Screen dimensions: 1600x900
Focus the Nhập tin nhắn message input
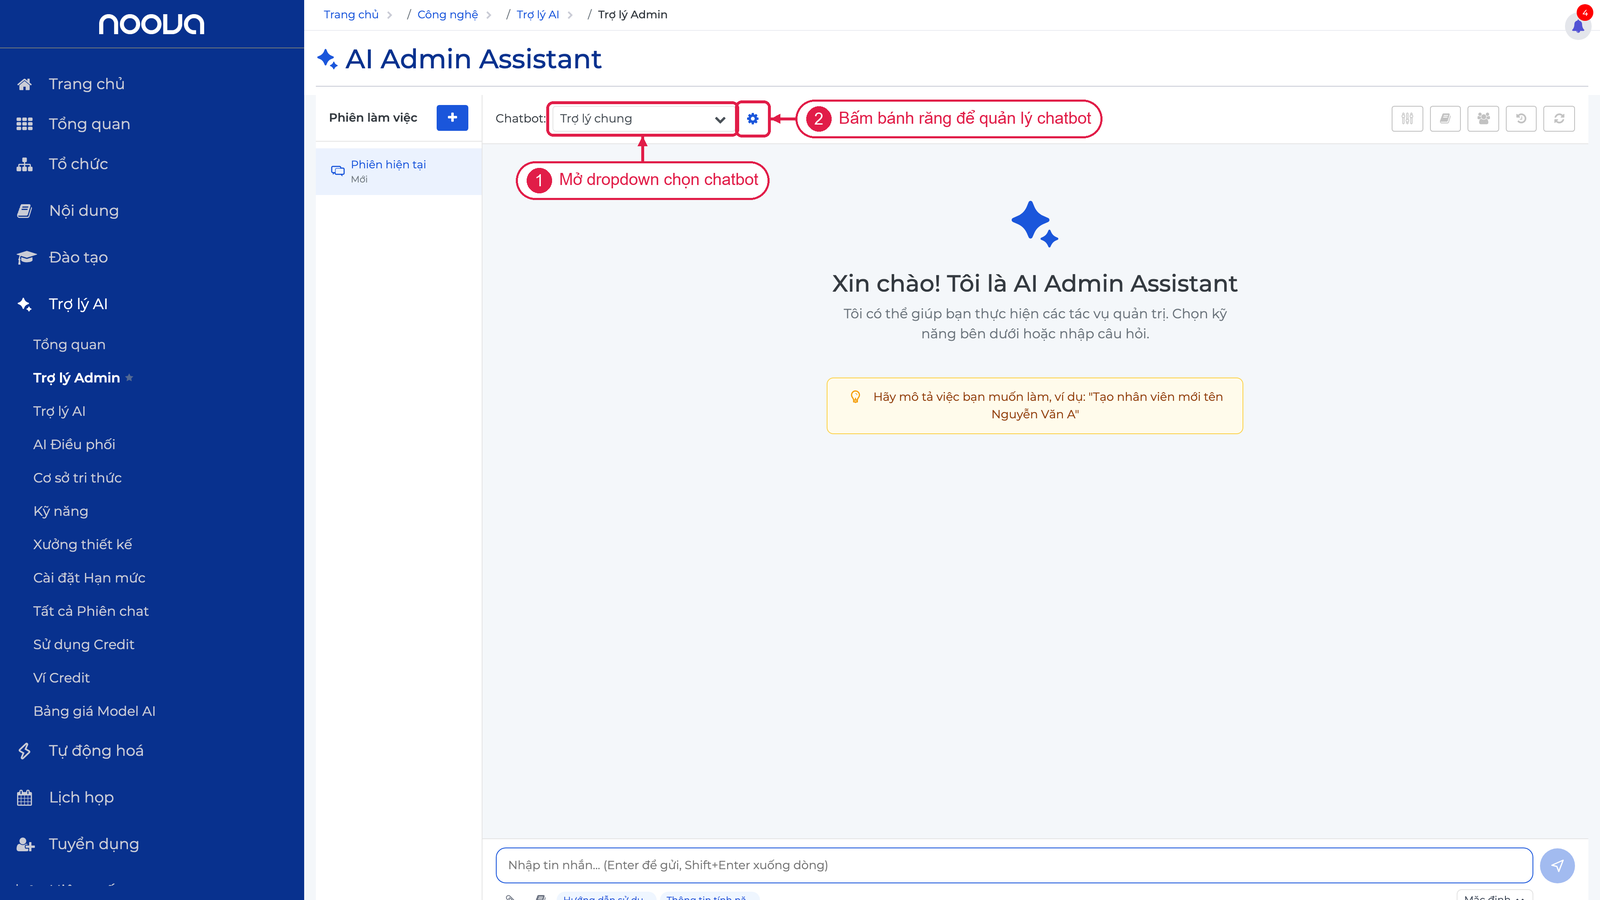1014,866
